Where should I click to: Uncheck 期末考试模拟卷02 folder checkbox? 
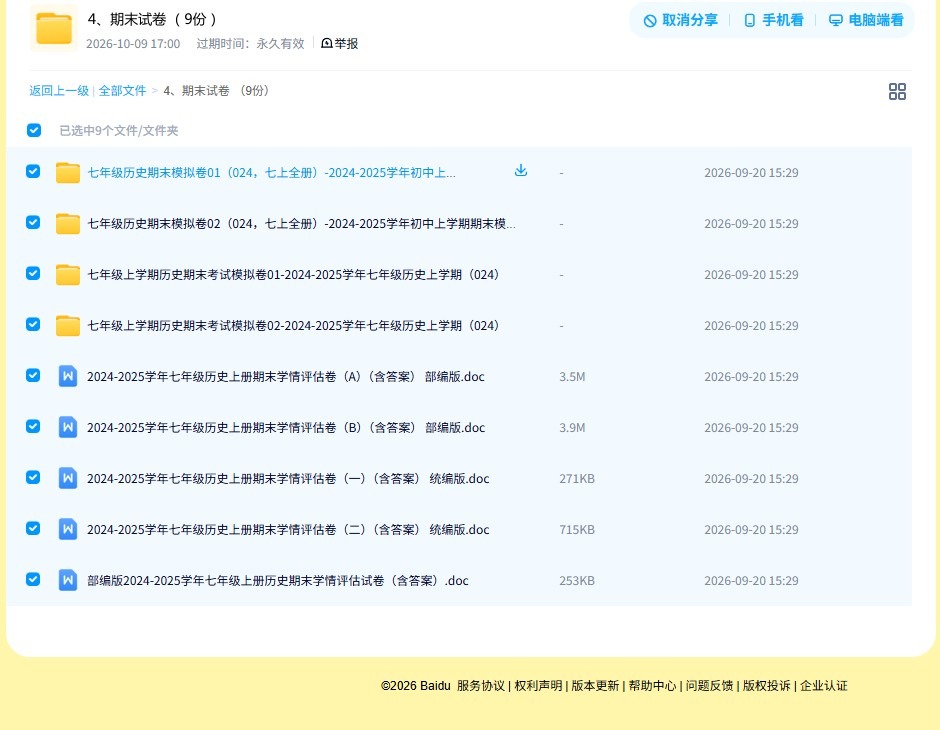tap(34, 324)
